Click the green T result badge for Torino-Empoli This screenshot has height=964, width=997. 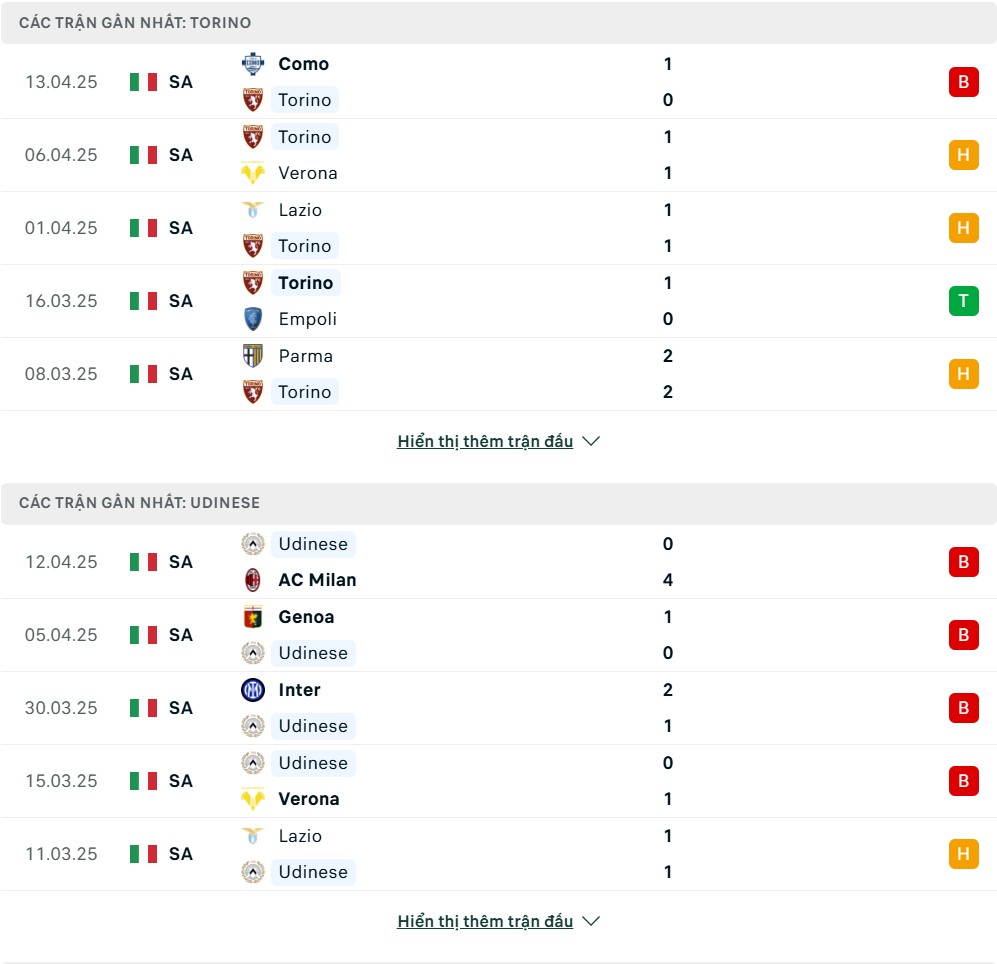click(x=963, y=301)
